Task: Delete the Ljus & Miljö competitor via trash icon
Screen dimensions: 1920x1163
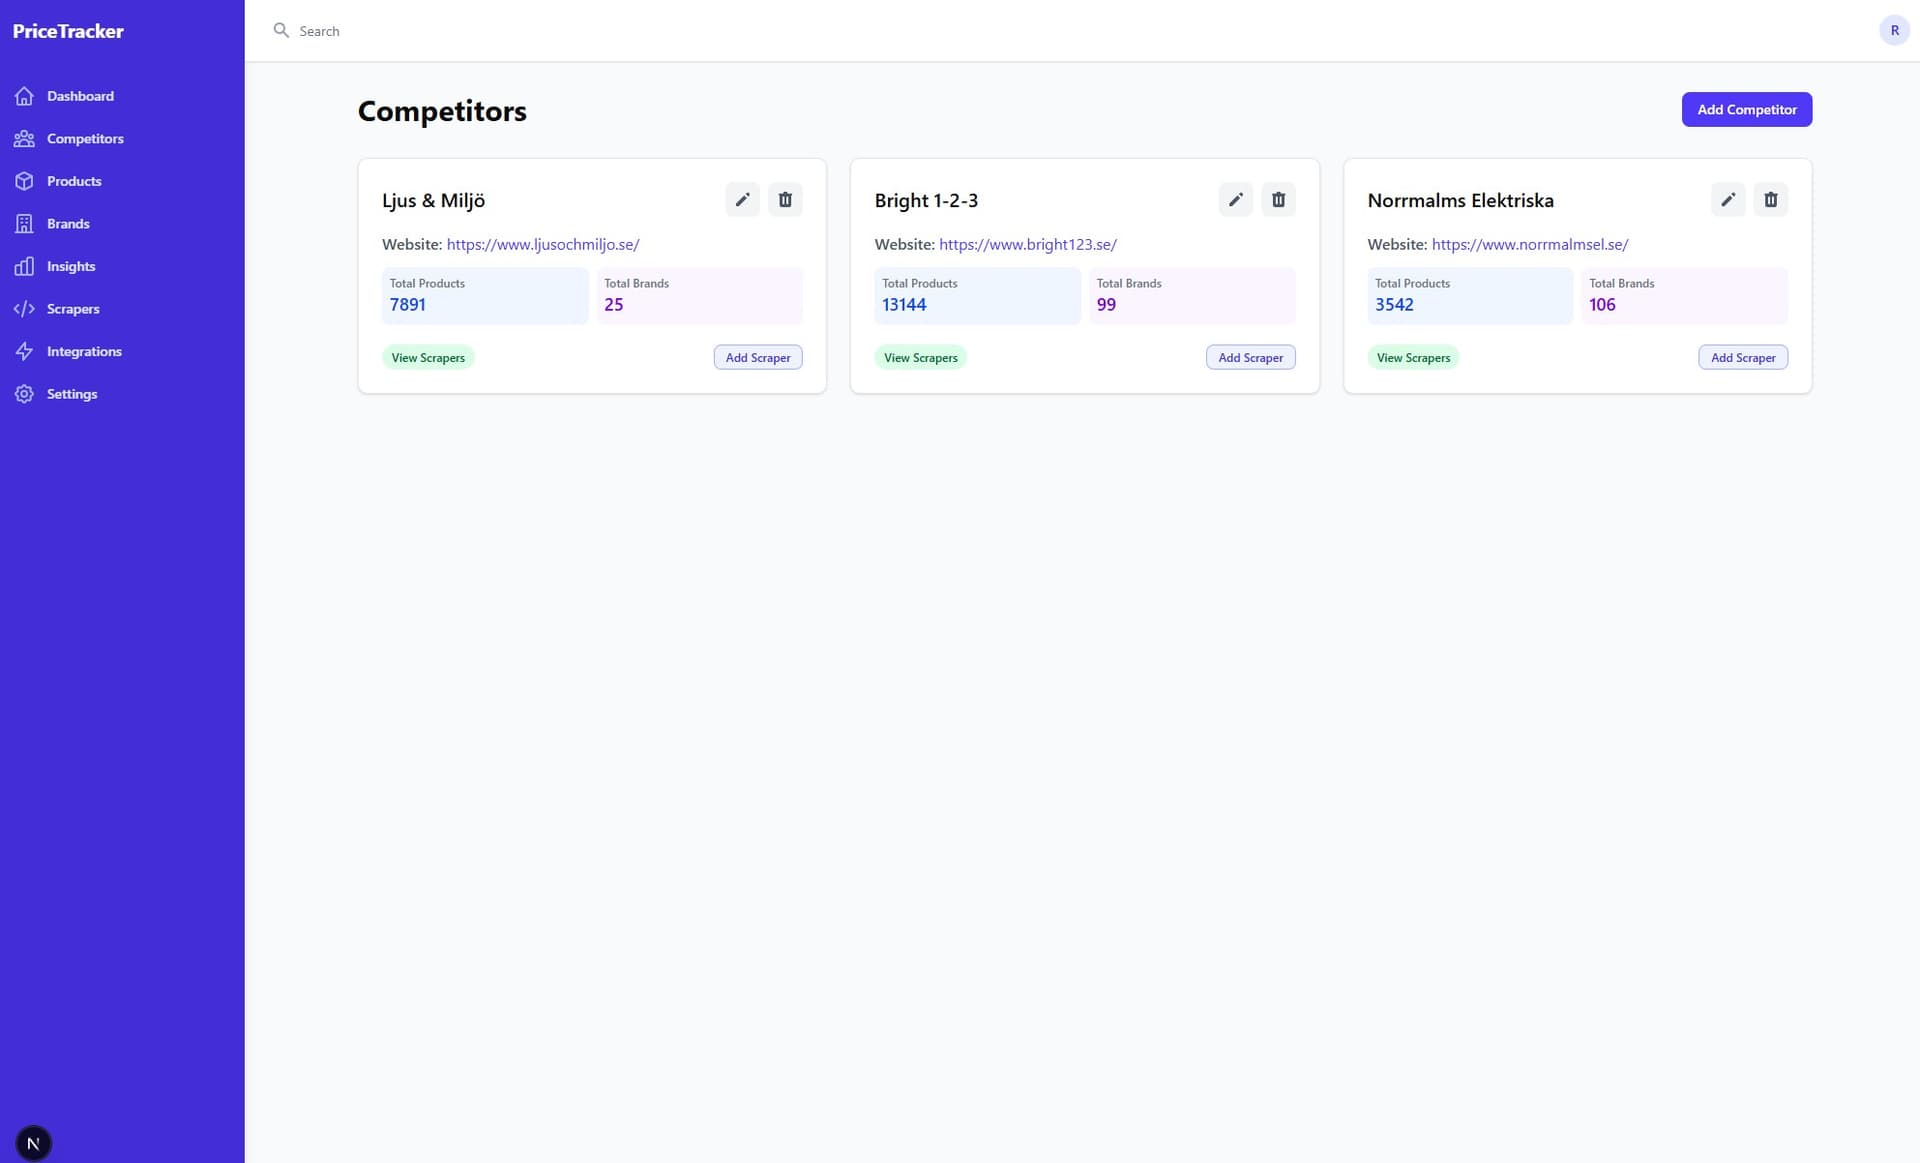Action: click(x=785, y=200)
